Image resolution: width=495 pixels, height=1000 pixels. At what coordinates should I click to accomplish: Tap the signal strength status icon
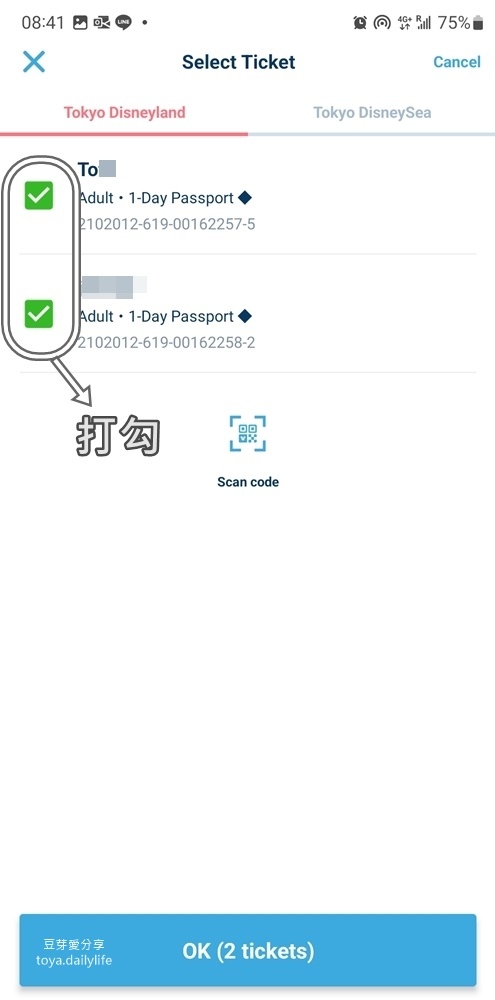[424, 23]
